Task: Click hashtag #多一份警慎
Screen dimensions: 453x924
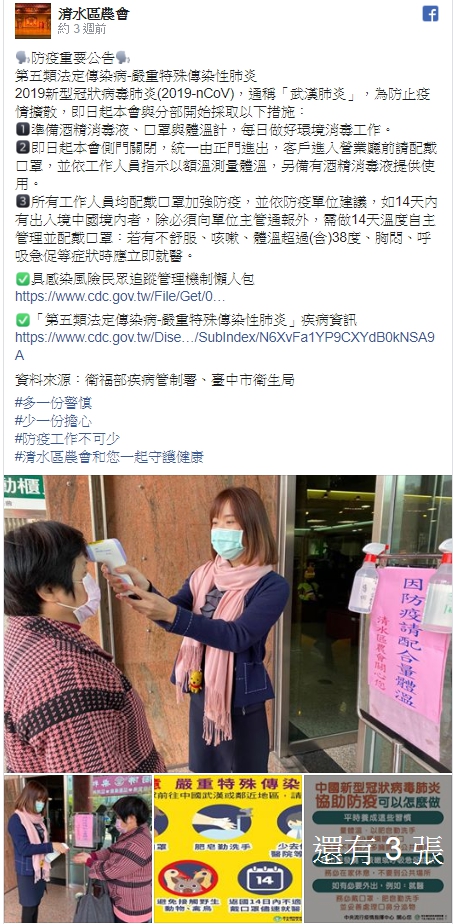Action: tap(53, 403)
